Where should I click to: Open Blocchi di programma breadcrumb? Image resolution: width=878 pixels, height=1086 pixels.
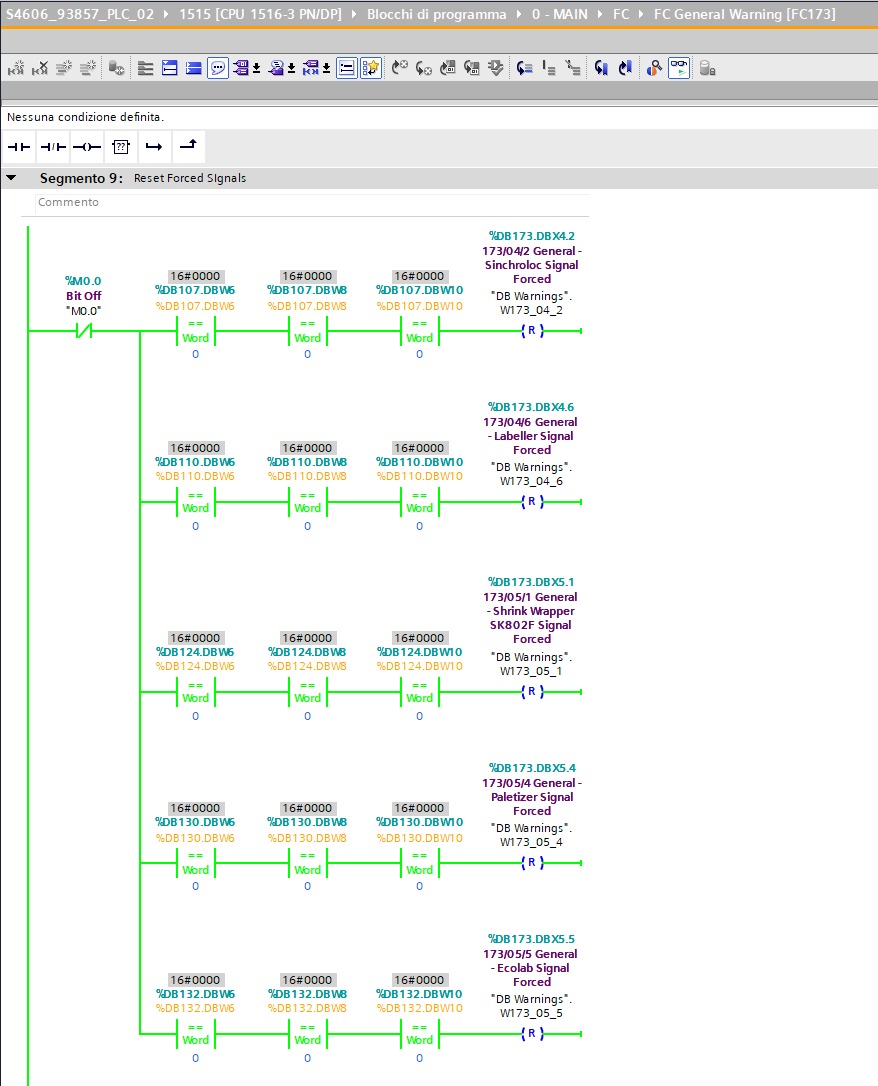(x=436, y=14)
